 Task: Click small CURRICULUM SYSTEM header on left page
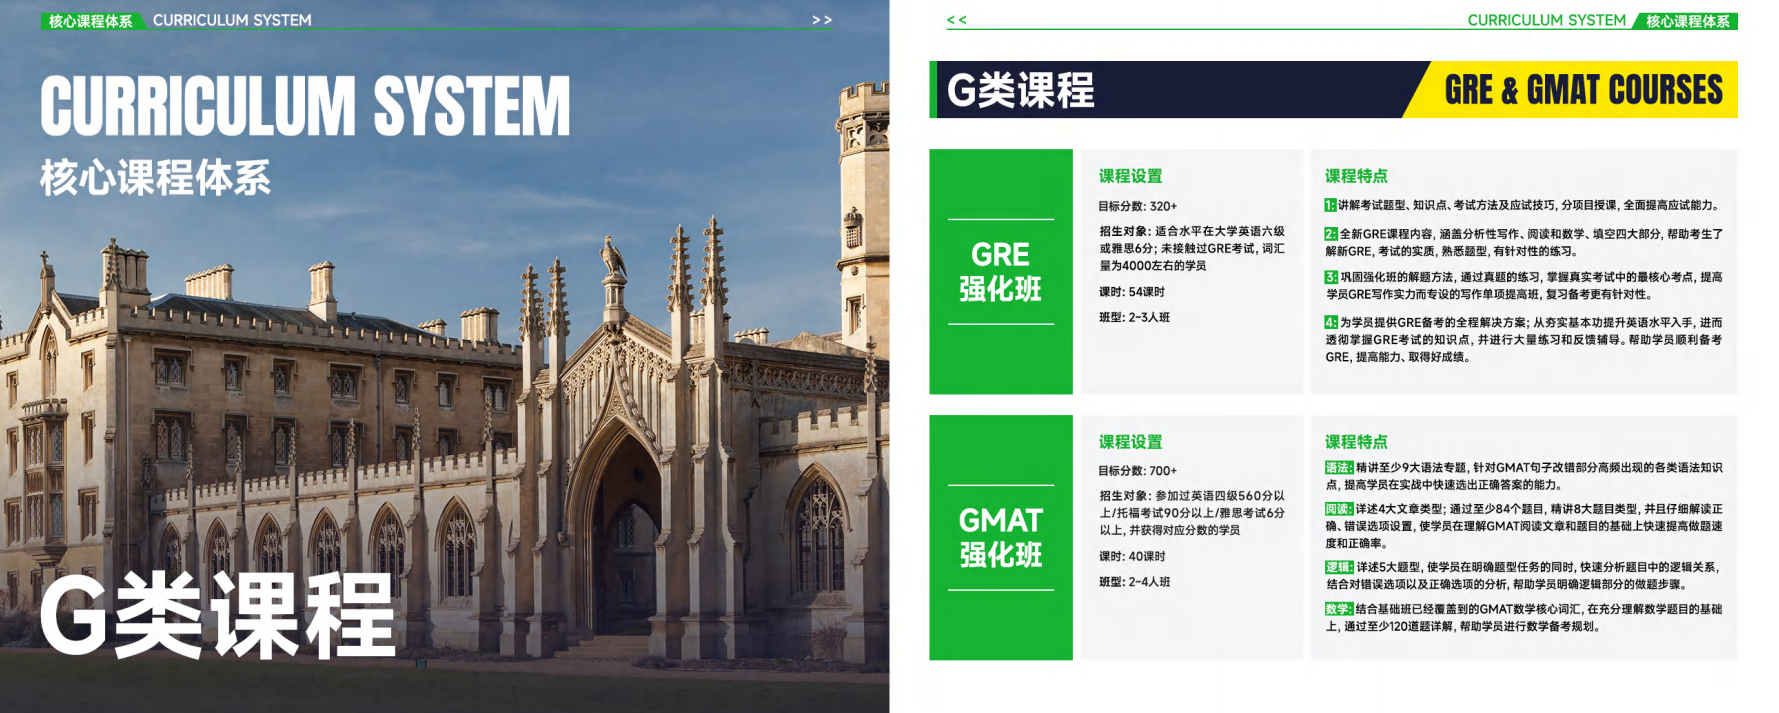[x=232, y=20]
